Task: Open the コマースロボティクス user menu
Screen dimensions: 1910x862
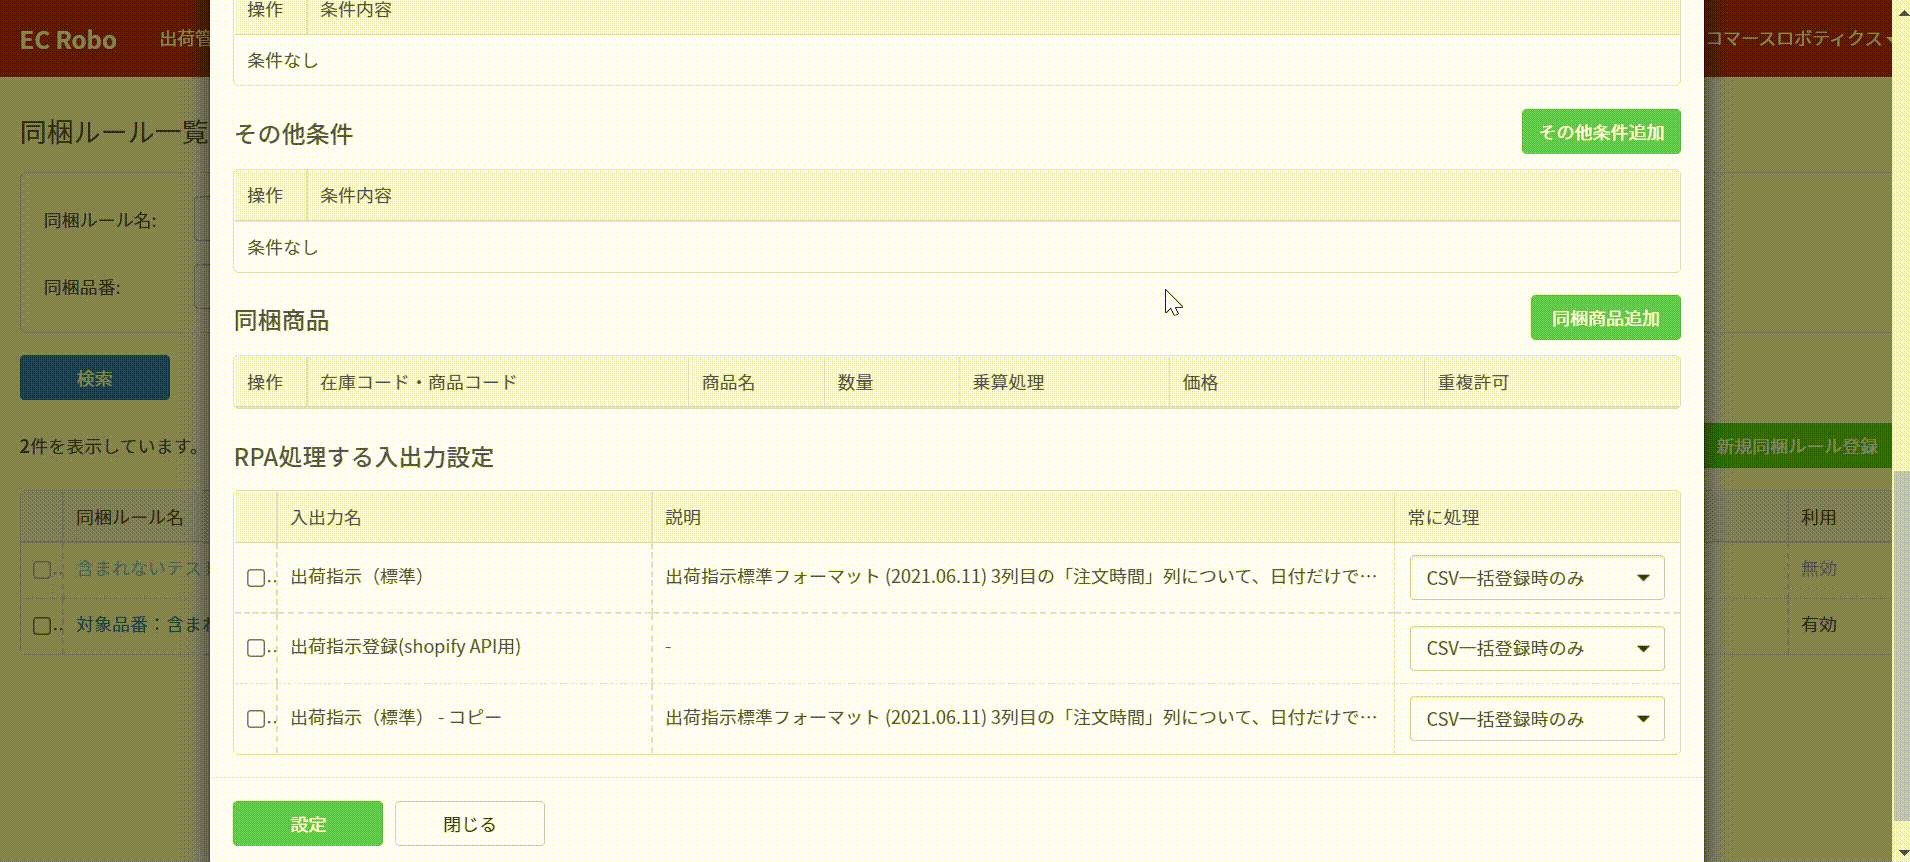Action: [x=1799, y=38]
